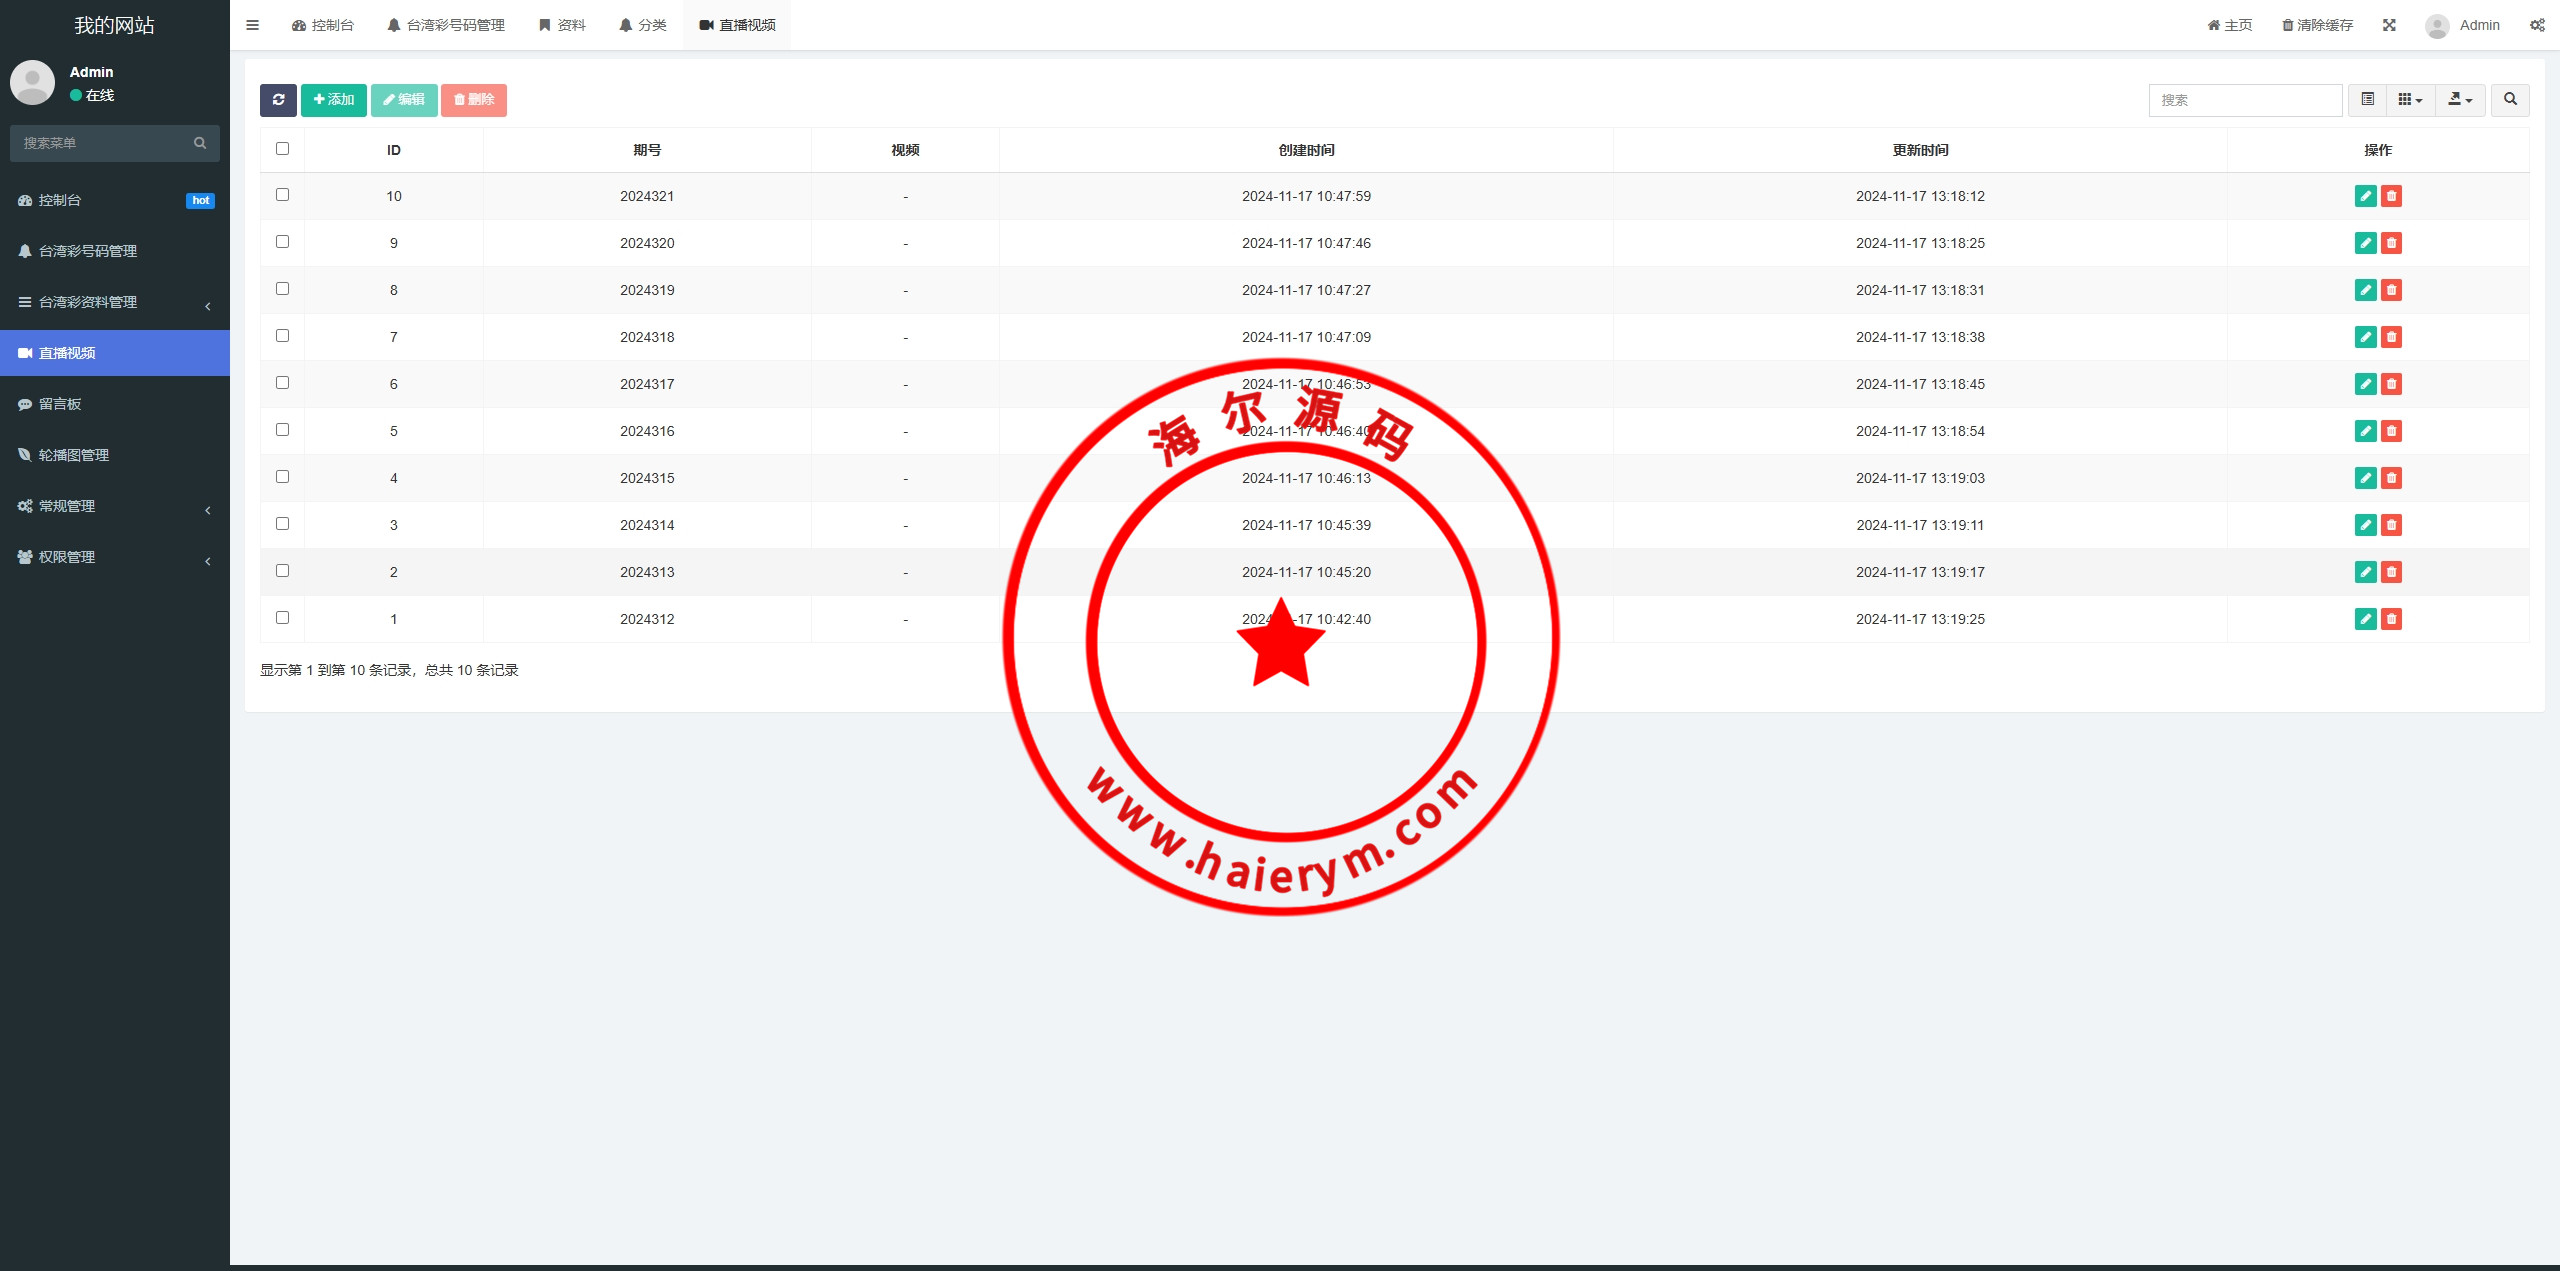
Task: Edit row with 期号 2024317
Action: [2365, 384]
